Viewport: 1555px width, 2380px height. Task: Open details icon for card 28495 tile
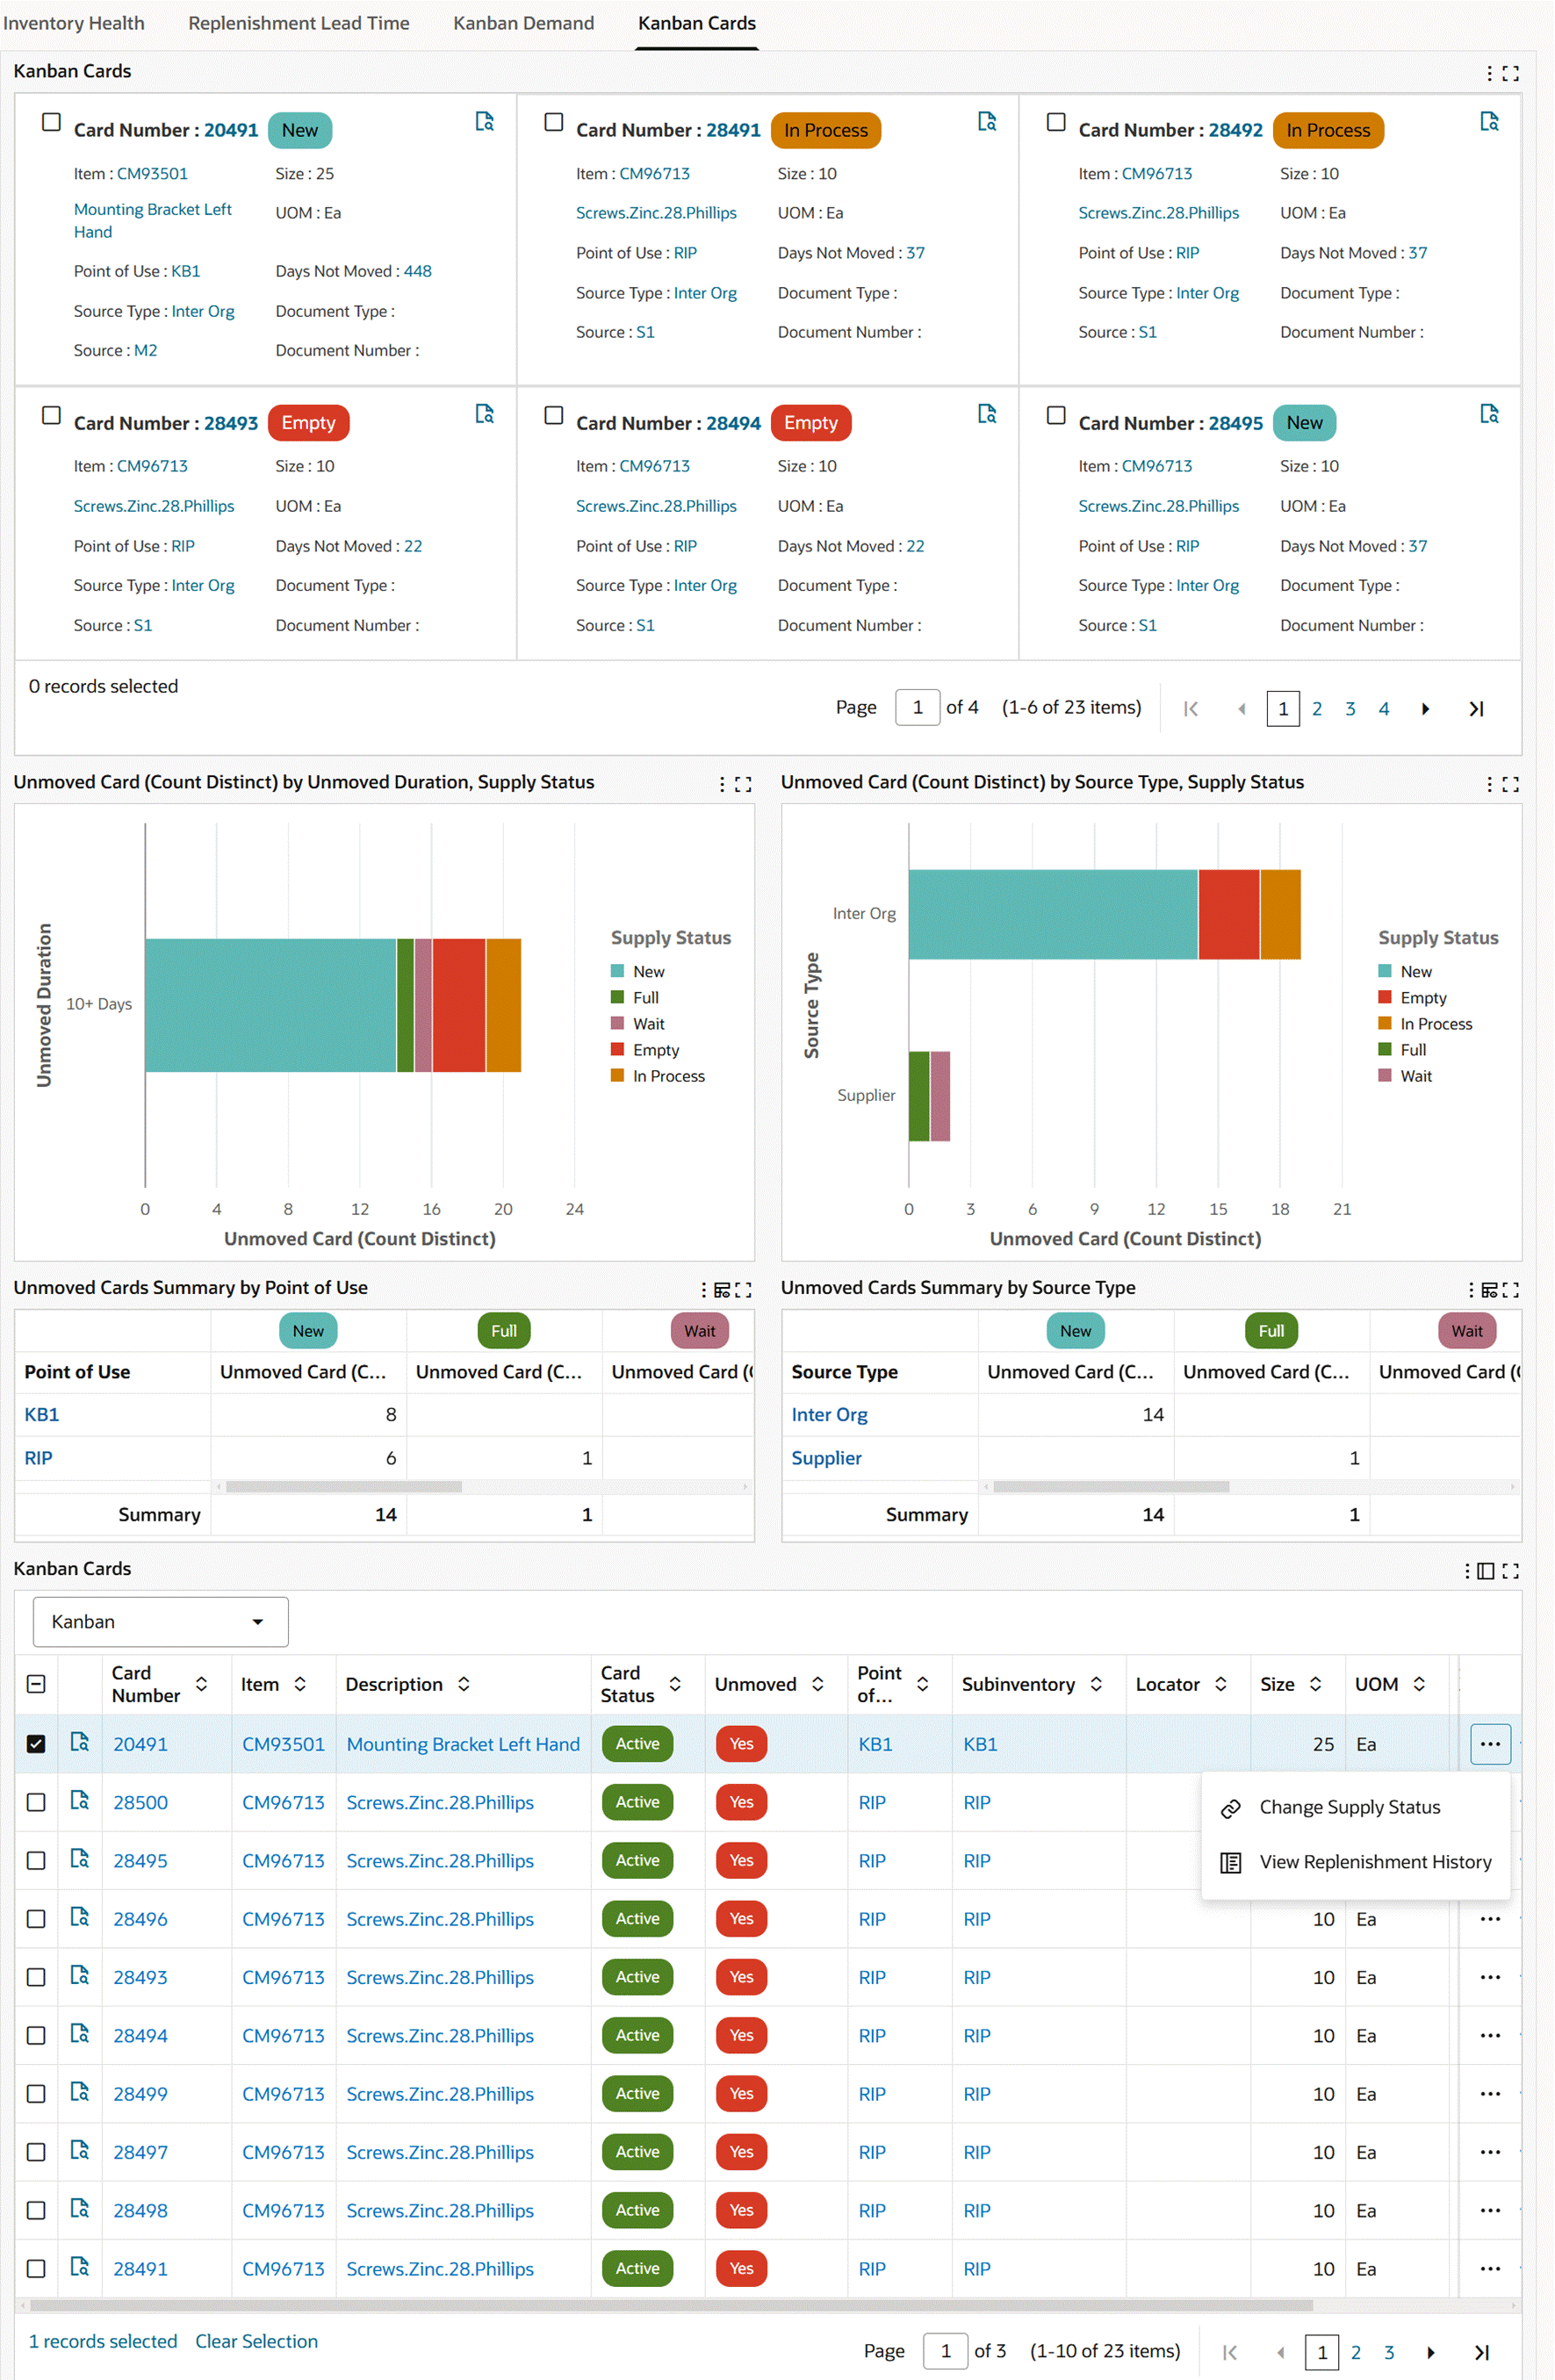click(x=1489, y=414)
